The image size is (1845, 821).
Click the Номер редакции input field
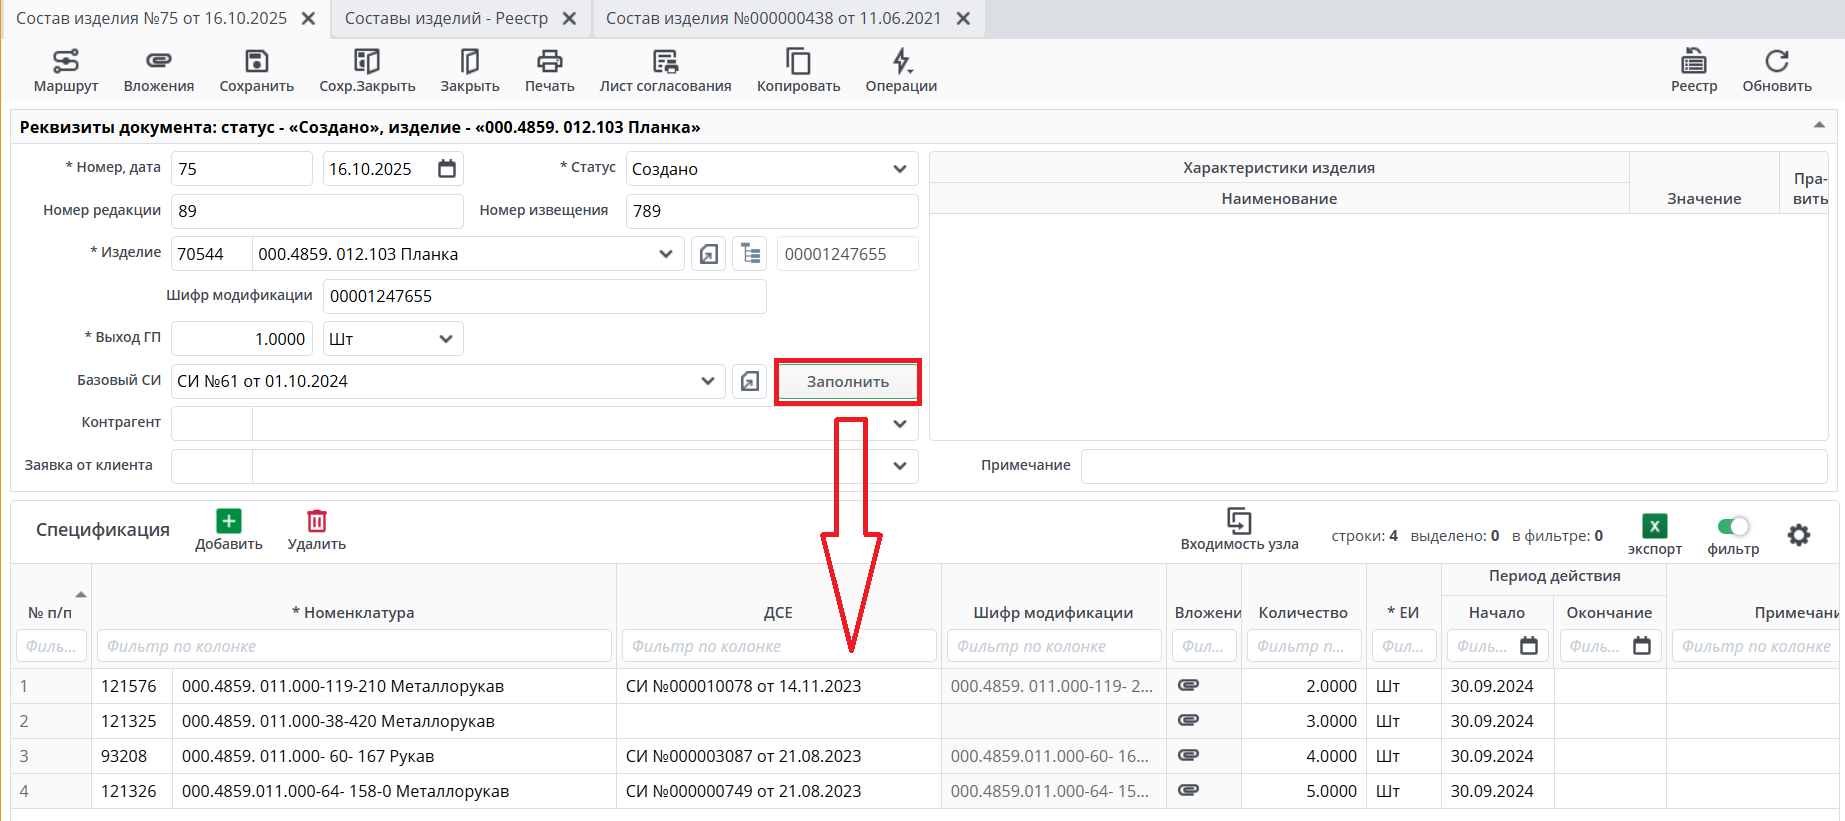(x=317, y=211)
